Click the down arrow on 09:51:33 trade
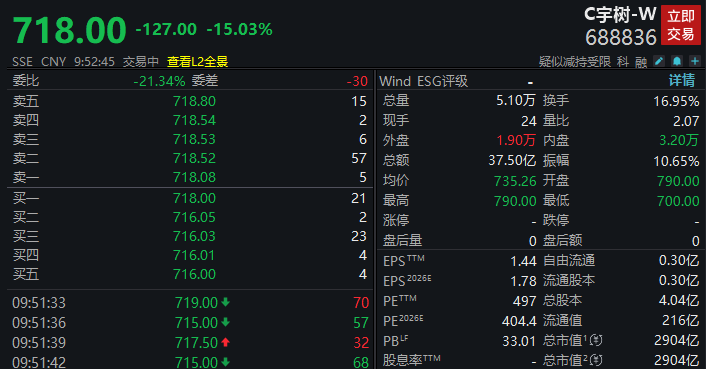Viewport: 706px width, 369px height. (226, 302)
